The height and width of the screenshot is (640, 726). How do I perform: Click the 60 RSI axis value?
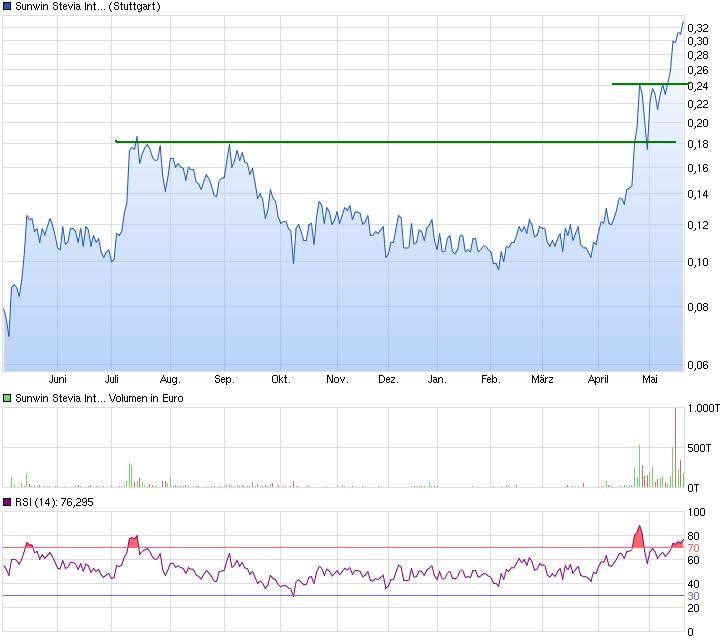(x=693, y=560)
